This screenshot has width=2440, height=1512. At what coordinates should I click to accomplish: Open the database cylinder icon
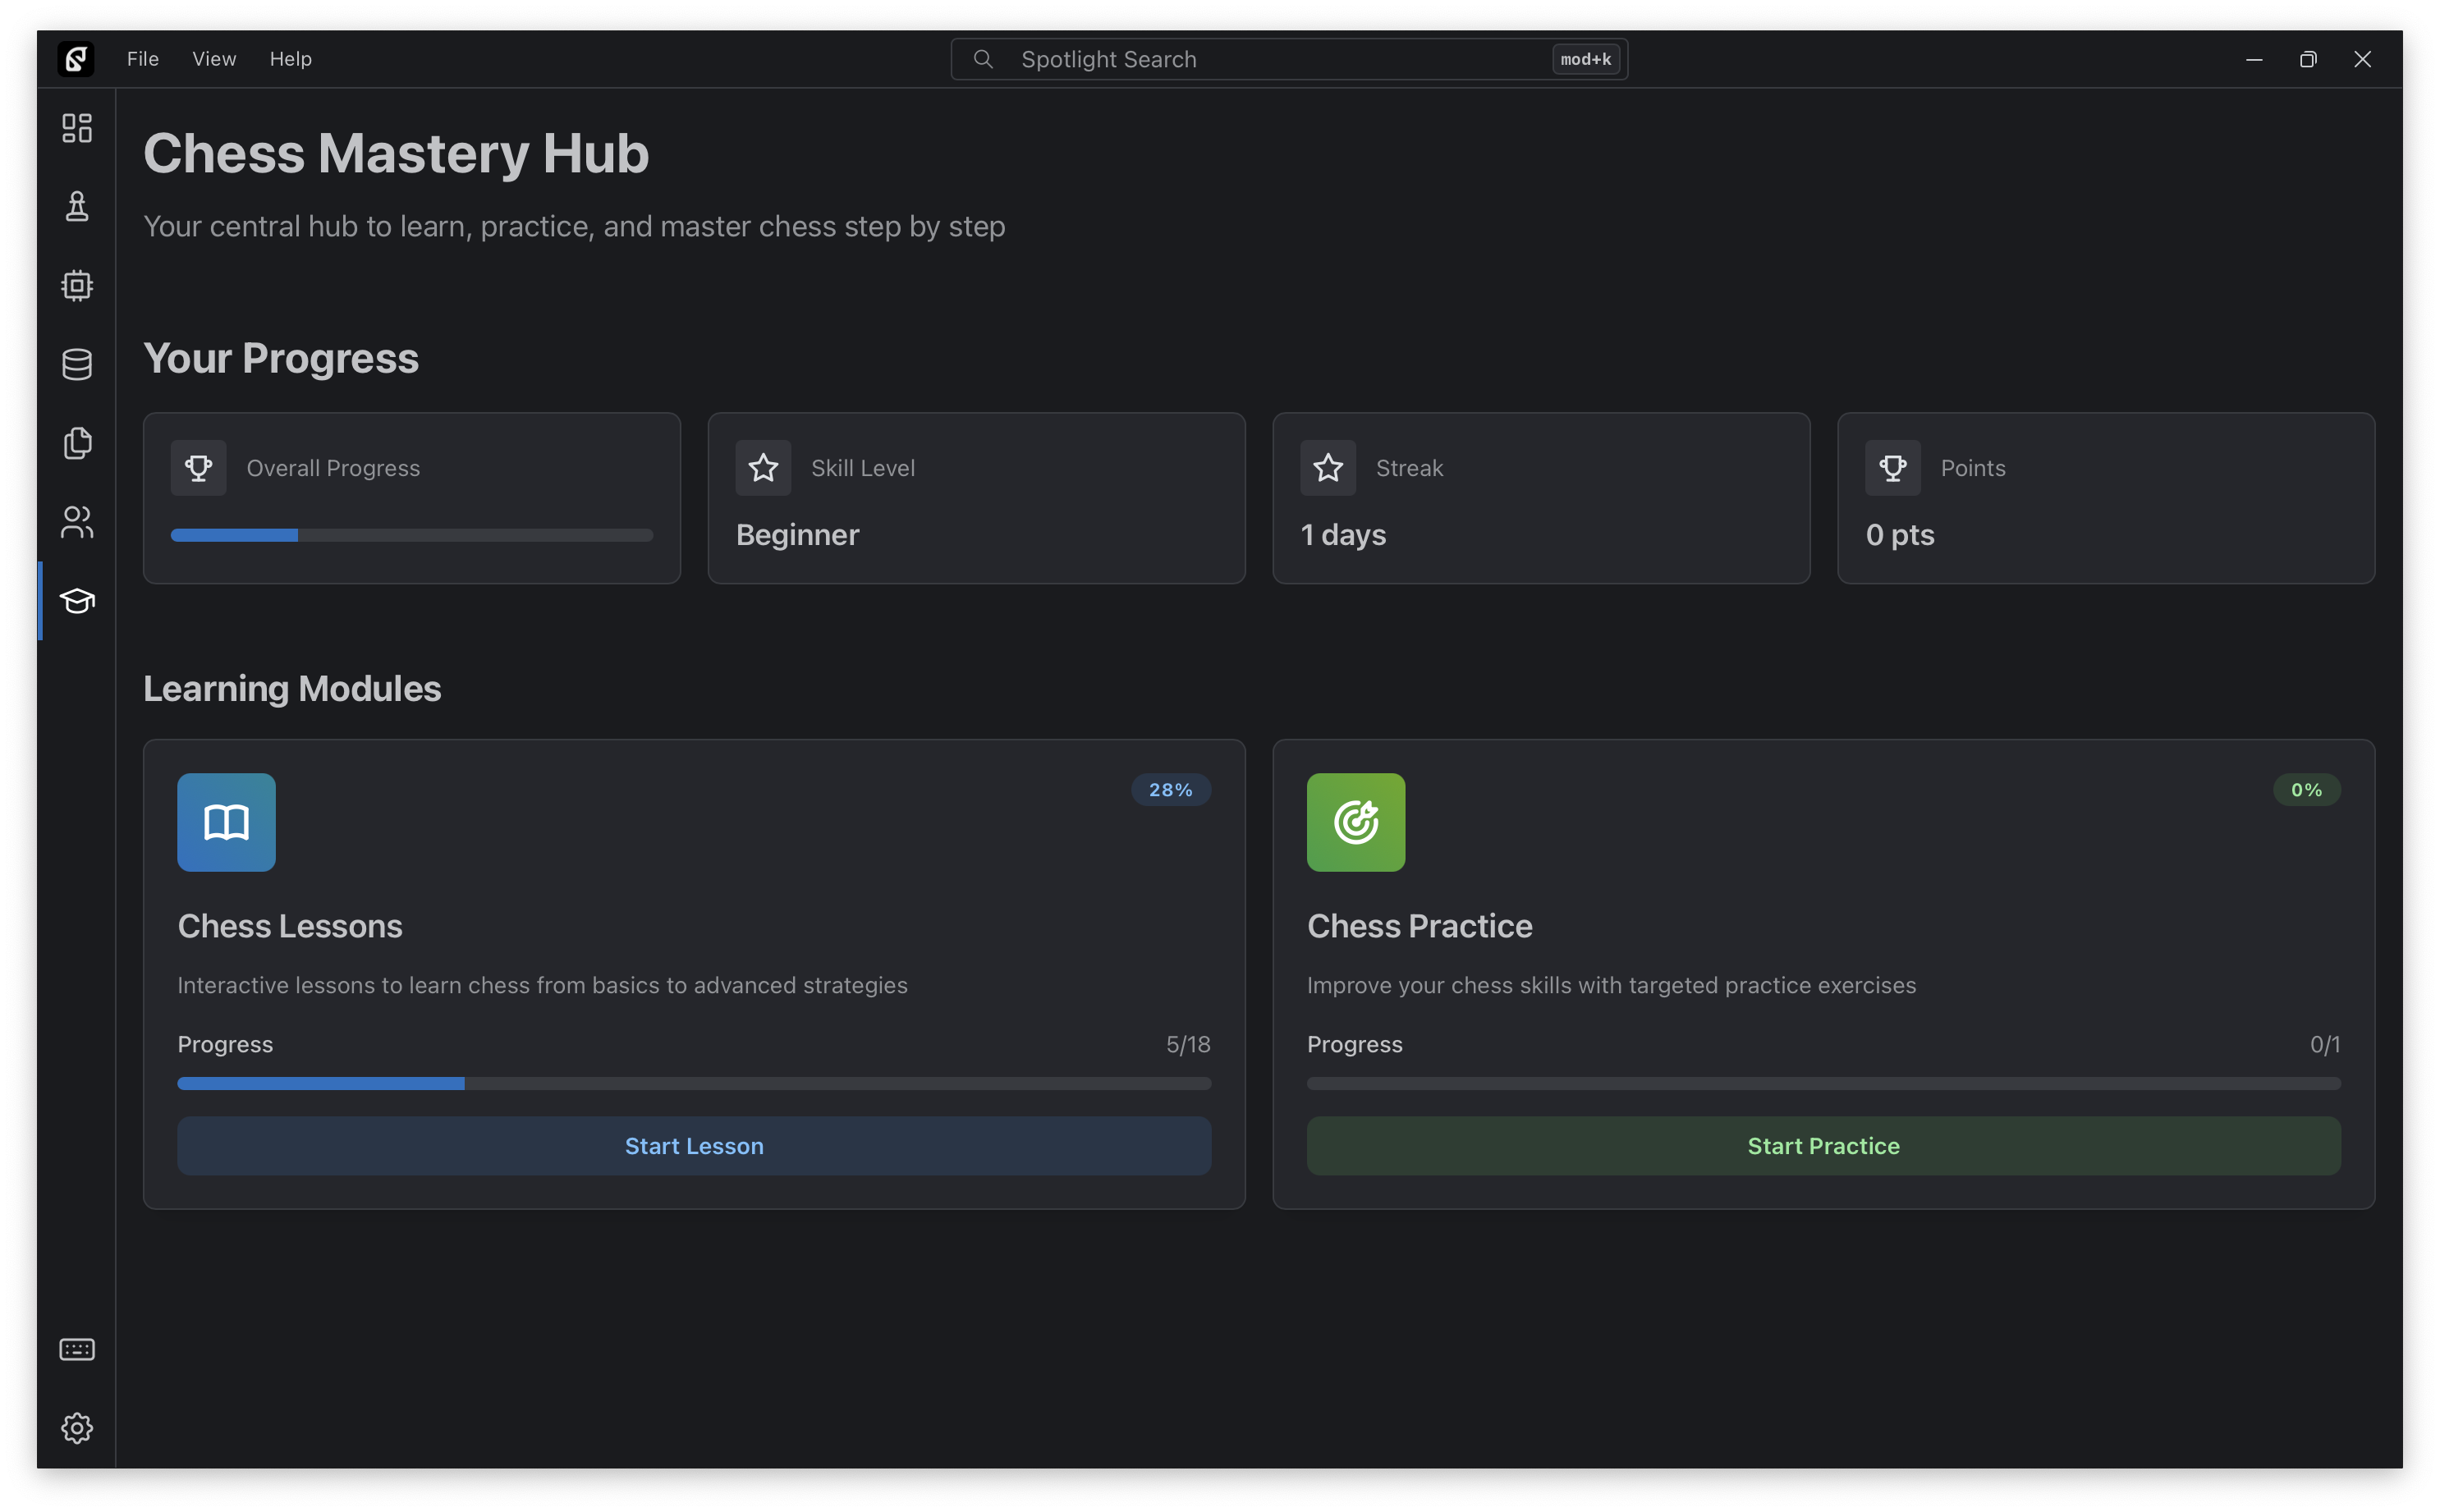[x=77, y=364]
